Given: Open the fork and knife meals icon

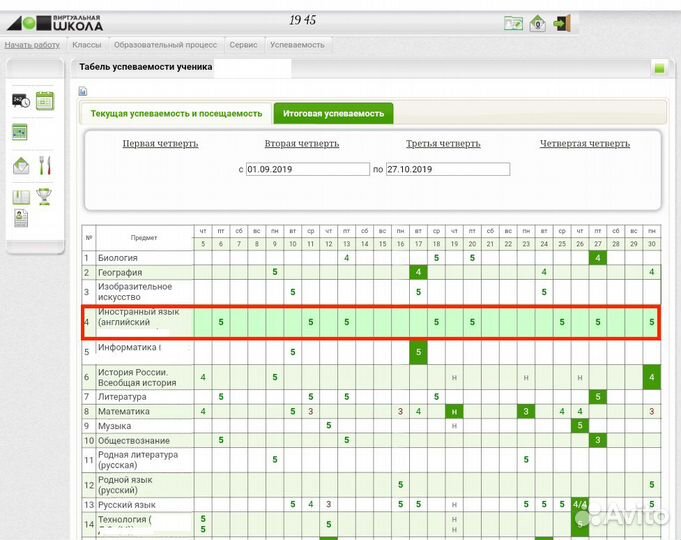Looking at the screenshot, I should click(x=45, y=166).
